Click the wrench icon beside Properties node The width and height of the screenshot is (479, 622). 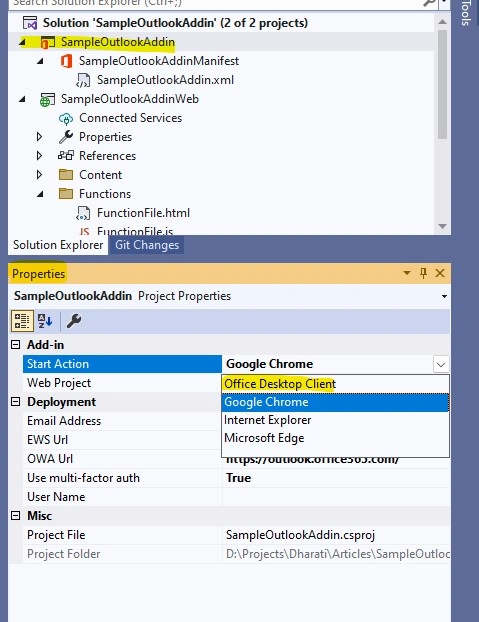pyautogui.click(x=66, y=137)
